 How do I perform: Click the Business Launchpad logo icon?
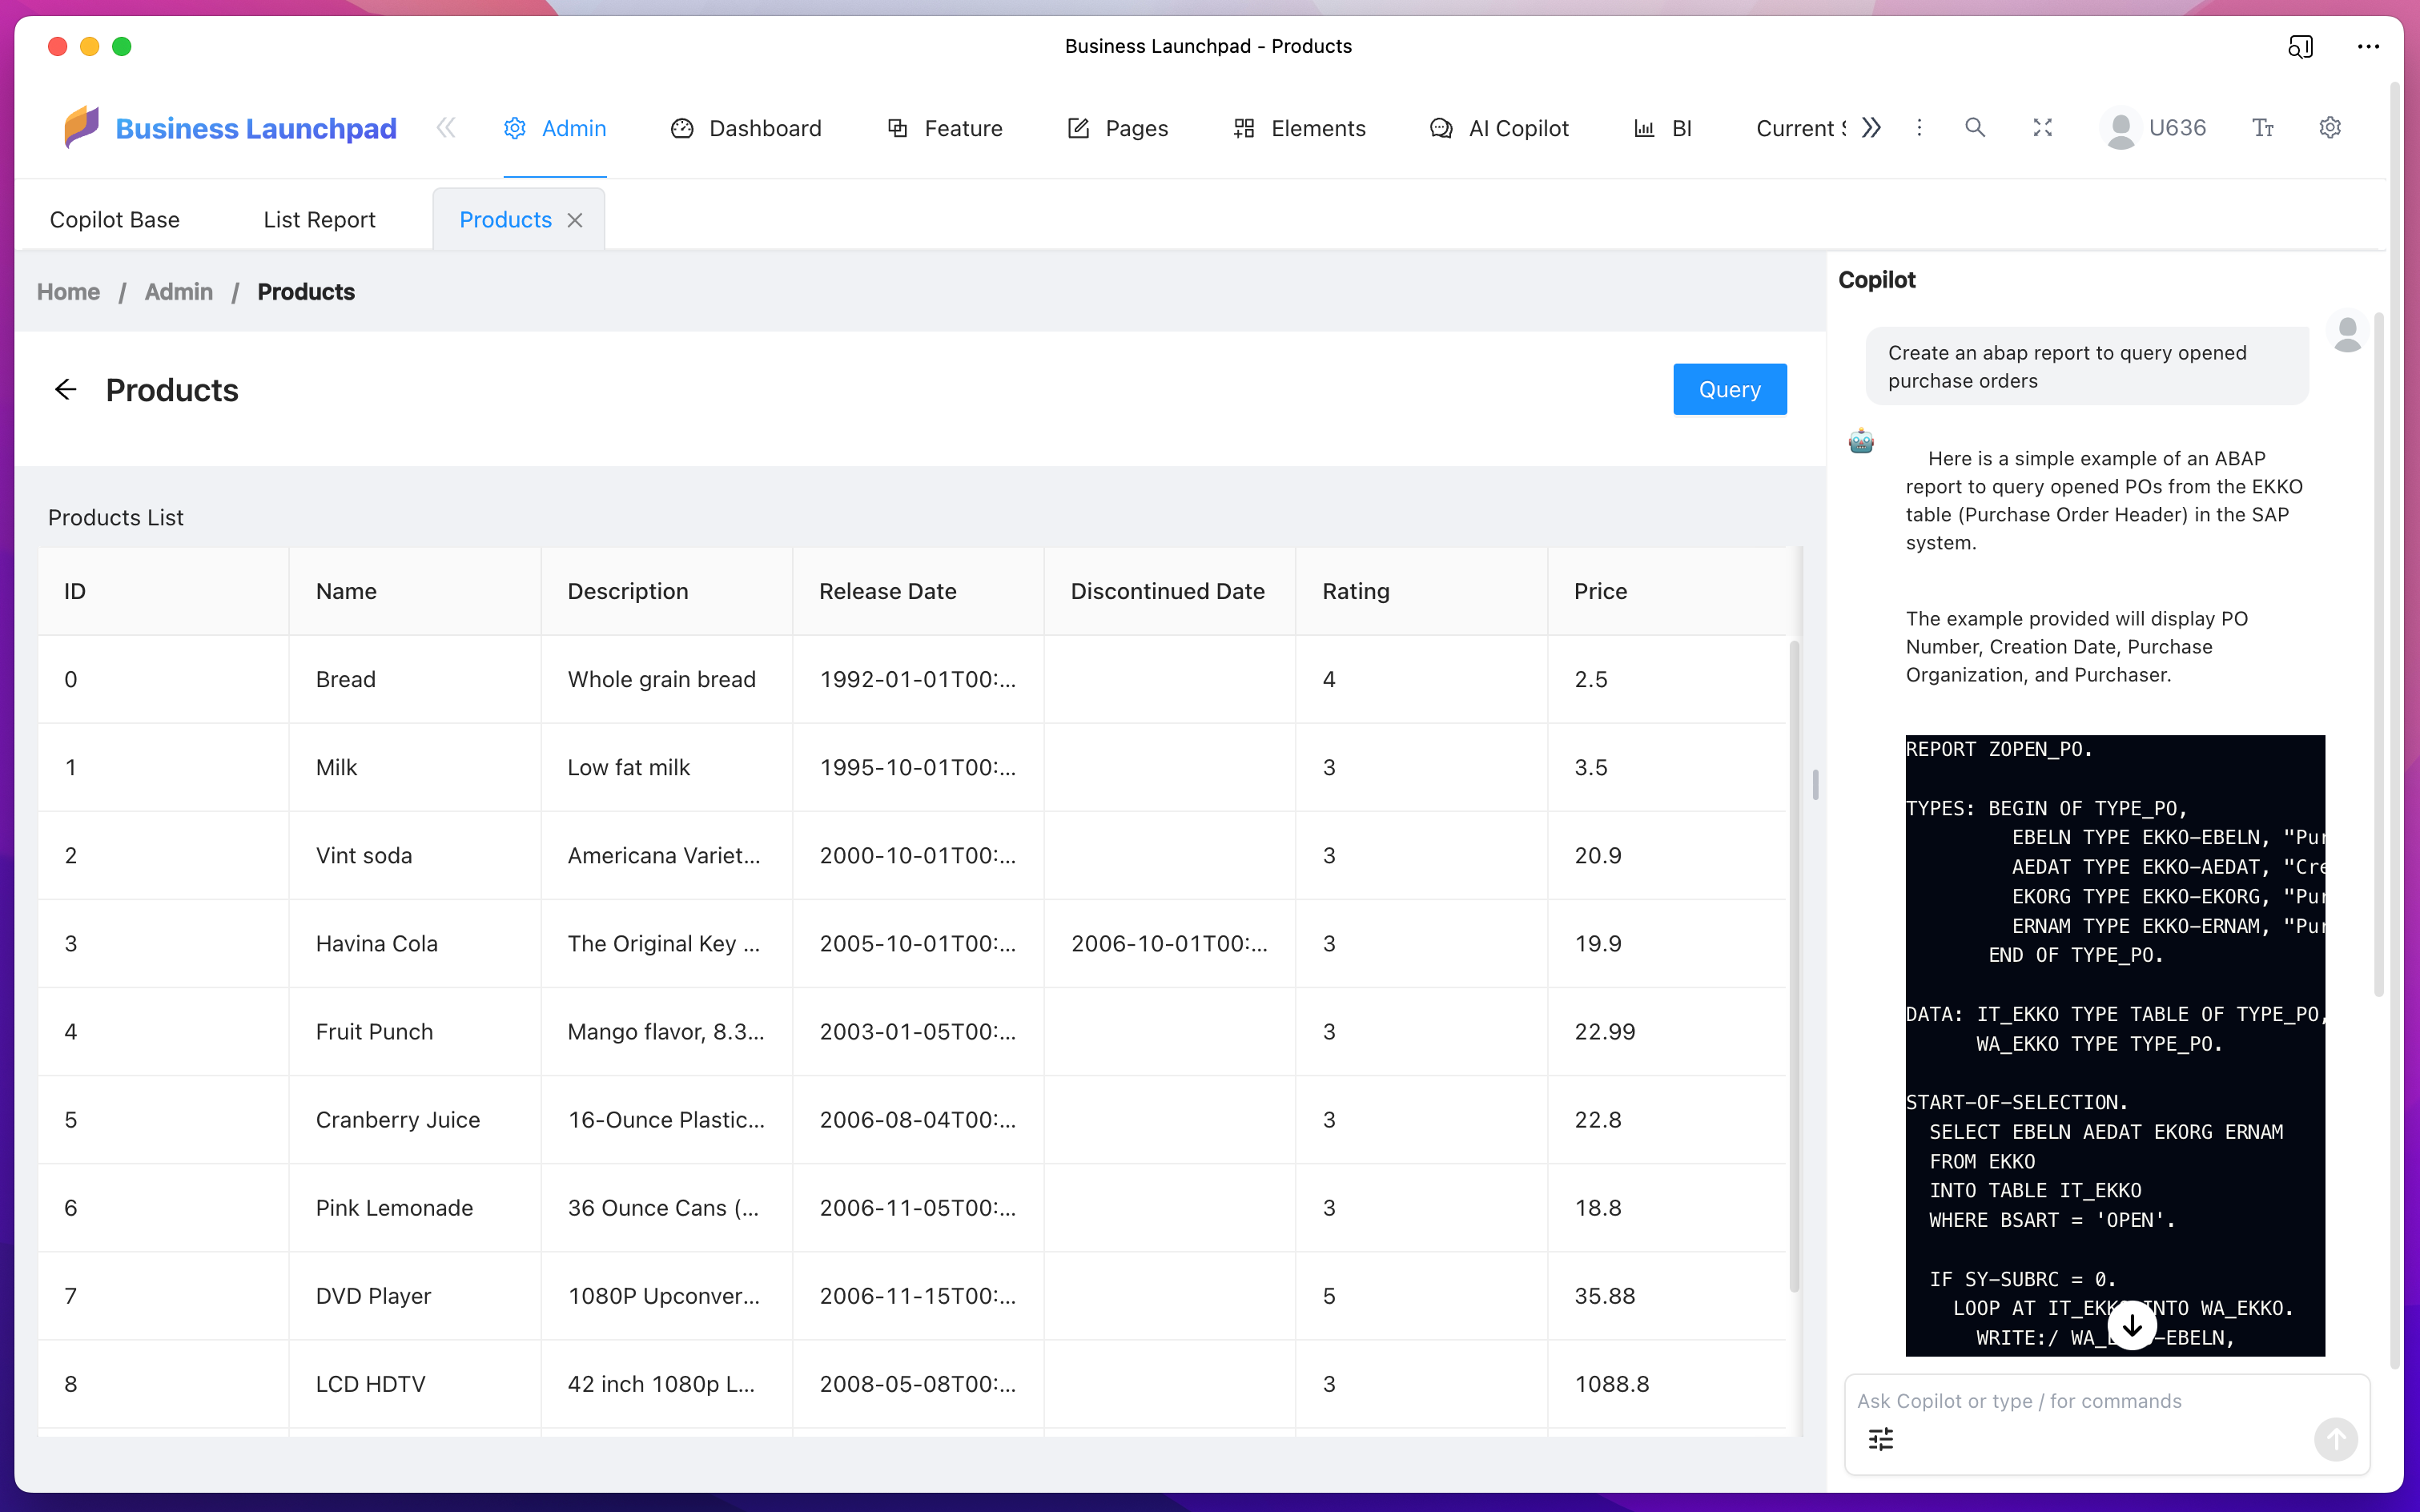point(82,127)
